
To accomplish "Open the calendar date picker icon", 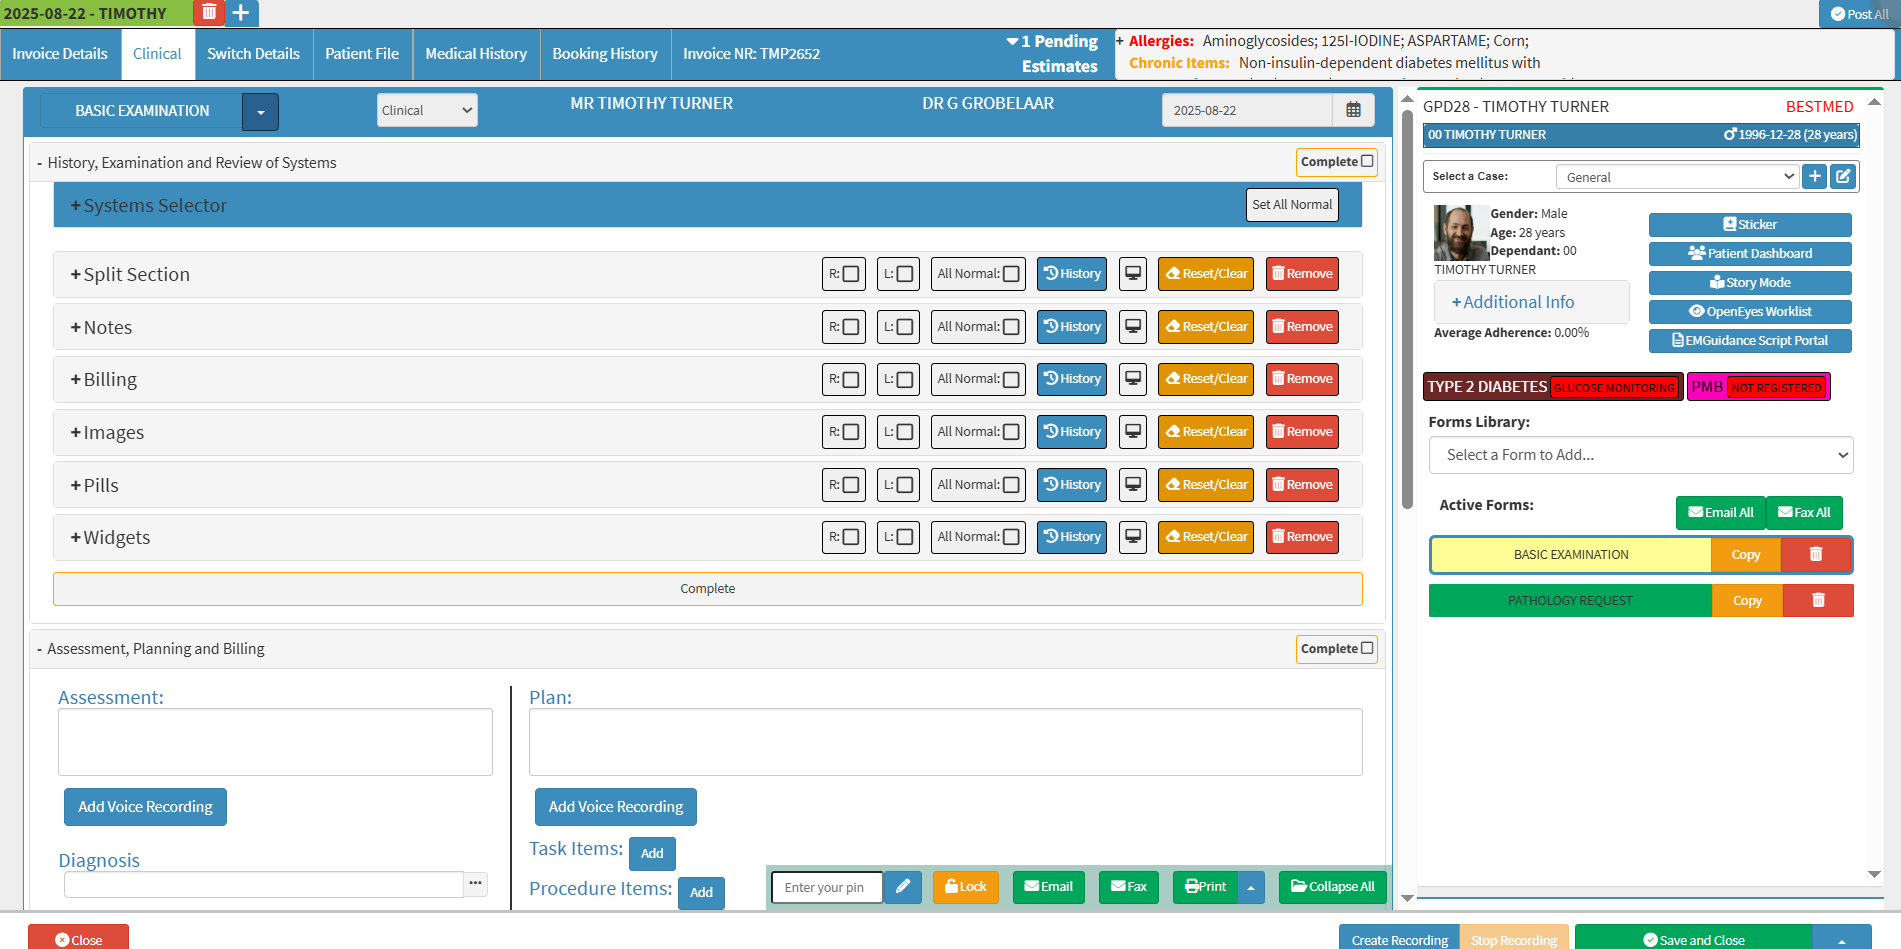I will pyautogui.click(x=1353, y=110).
